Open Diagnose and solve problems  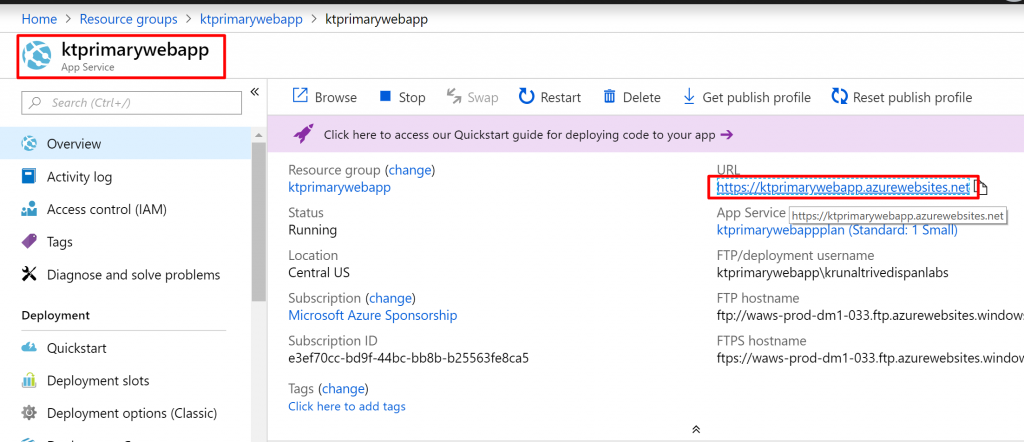pyautogui.click(x=125, y=274)
